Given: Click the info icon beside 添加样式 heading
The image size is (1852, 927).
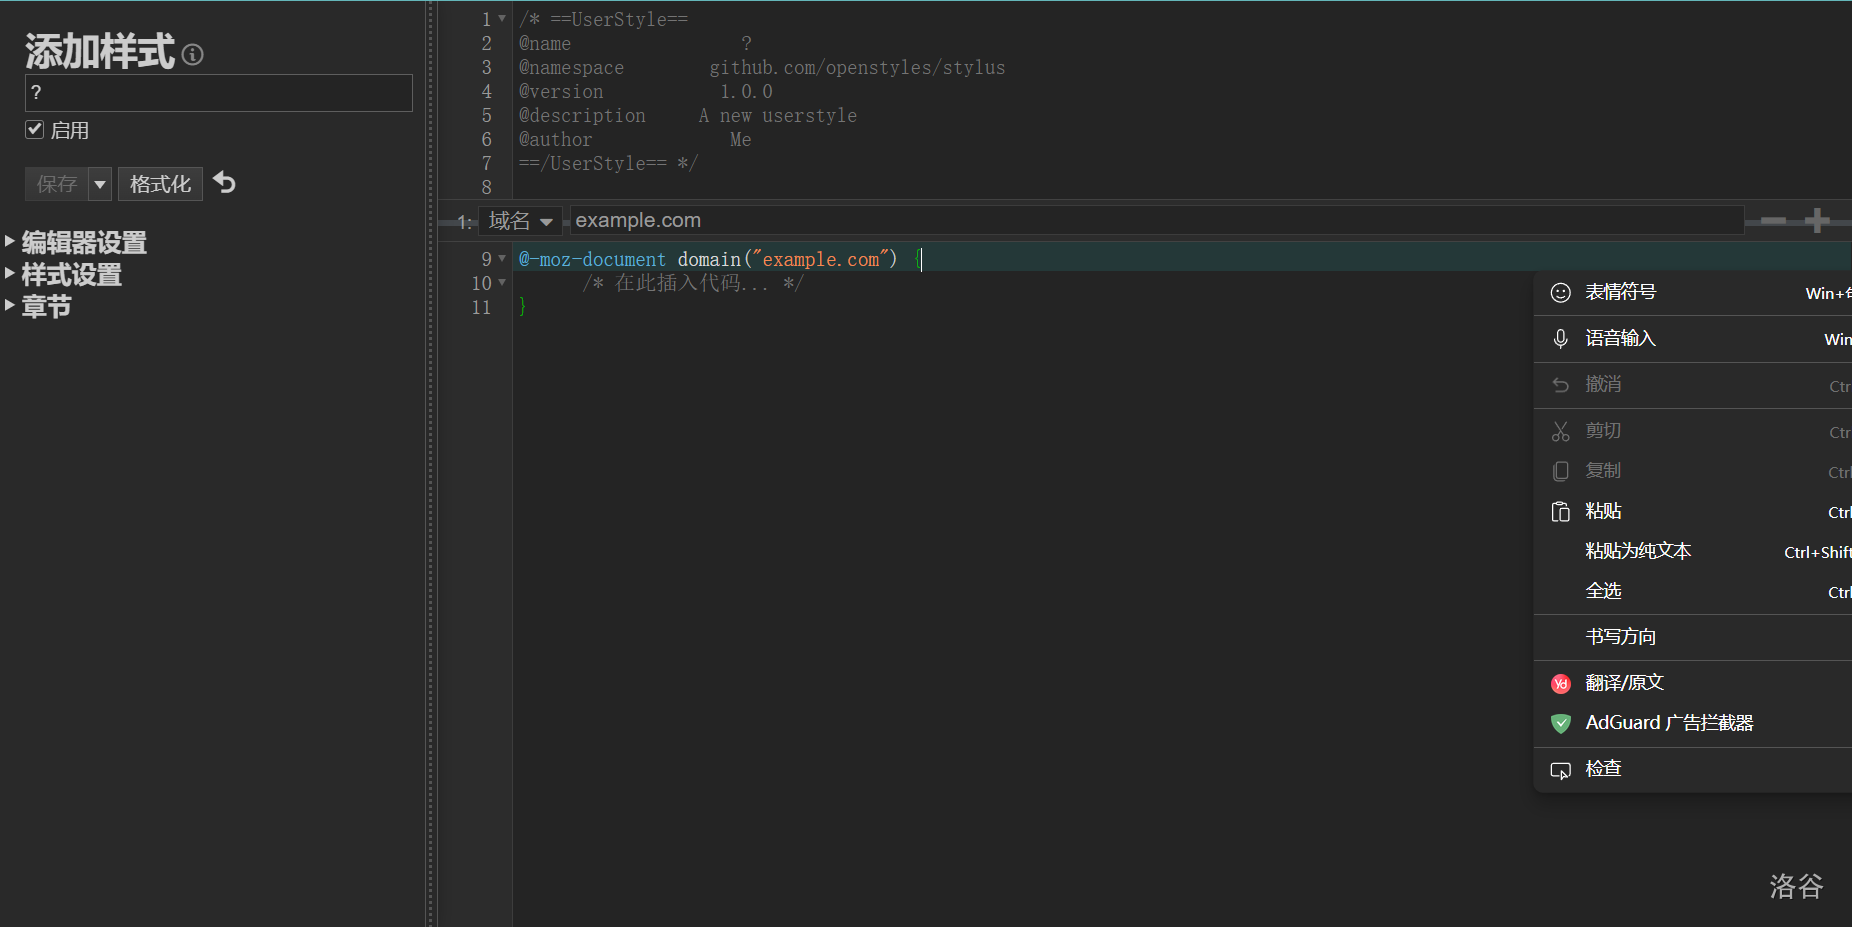Looking at the screenshot, I should (193, 55).
